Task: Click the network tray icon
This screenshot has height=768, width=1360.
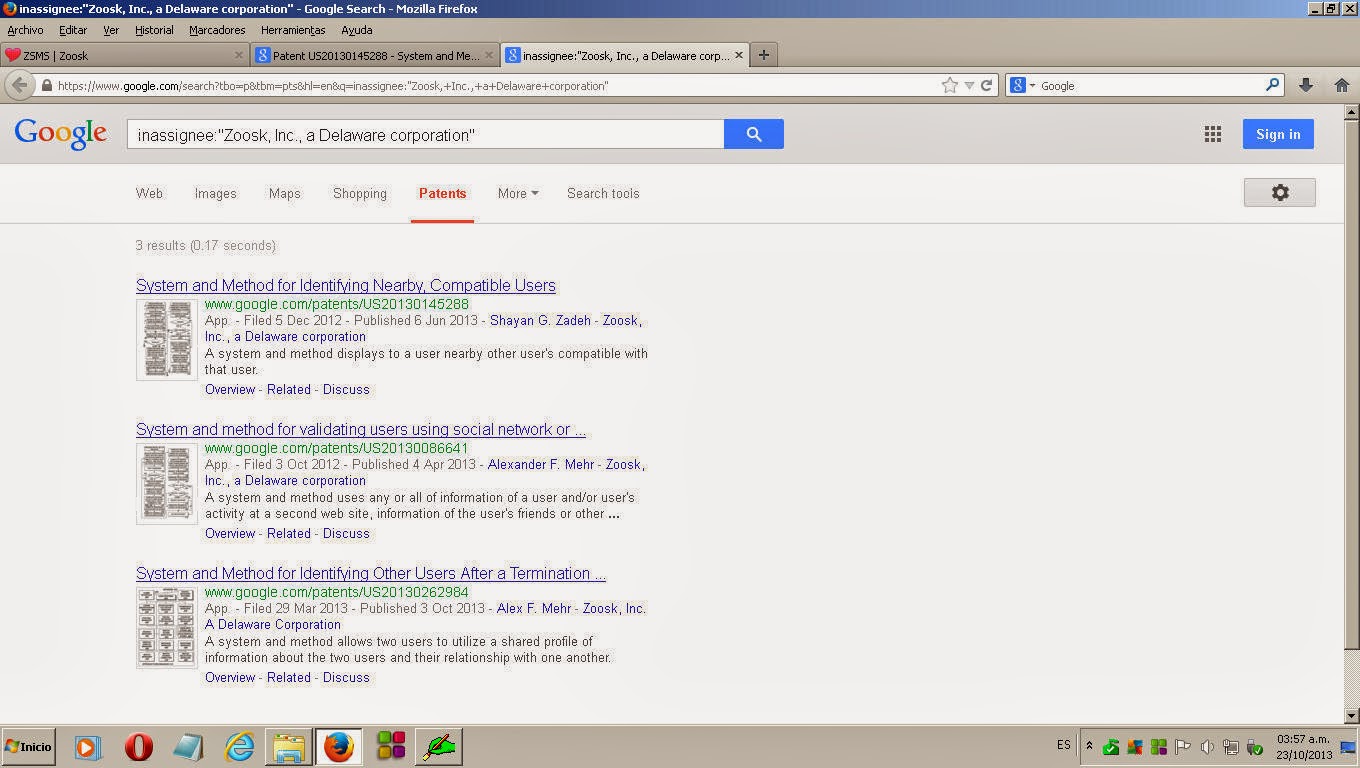Action: coord(1231,747)
